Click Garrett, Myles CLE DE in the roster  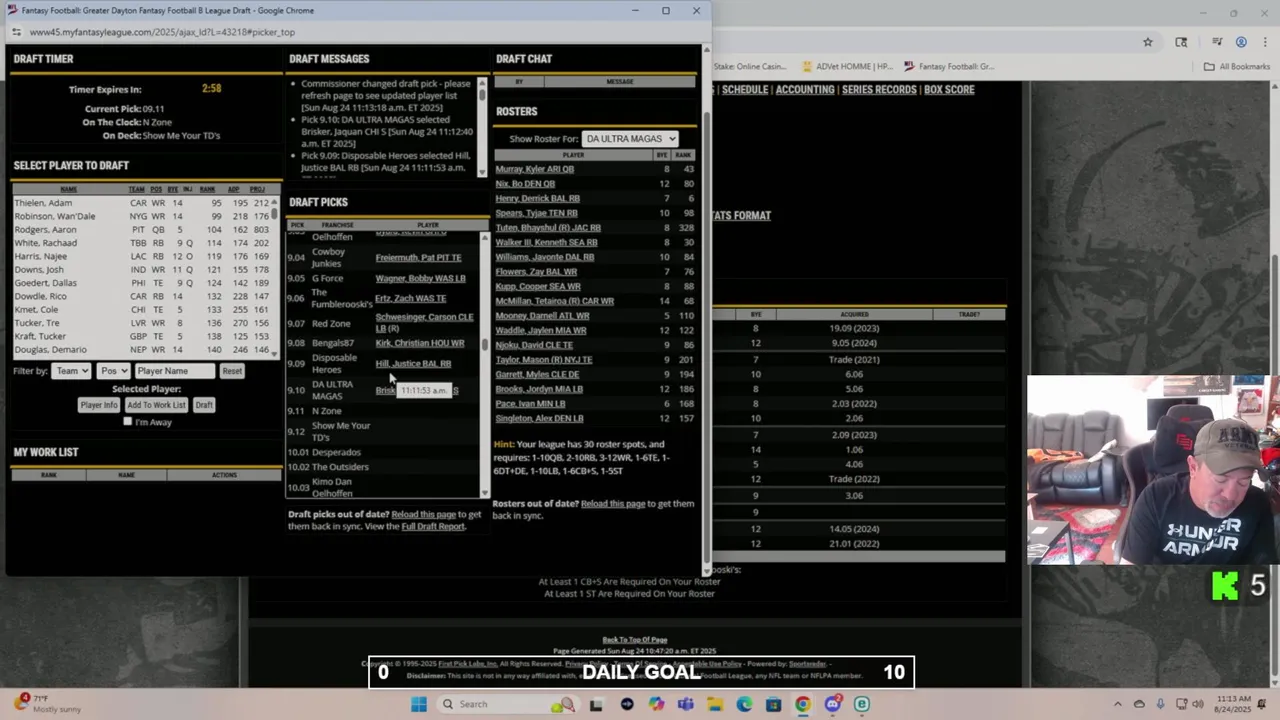coord(537,374)
